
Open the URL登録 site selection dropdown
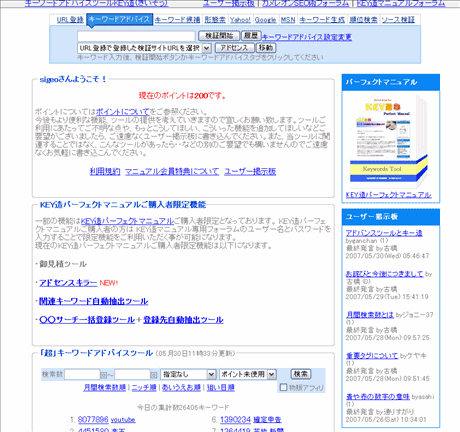(144, 48)
